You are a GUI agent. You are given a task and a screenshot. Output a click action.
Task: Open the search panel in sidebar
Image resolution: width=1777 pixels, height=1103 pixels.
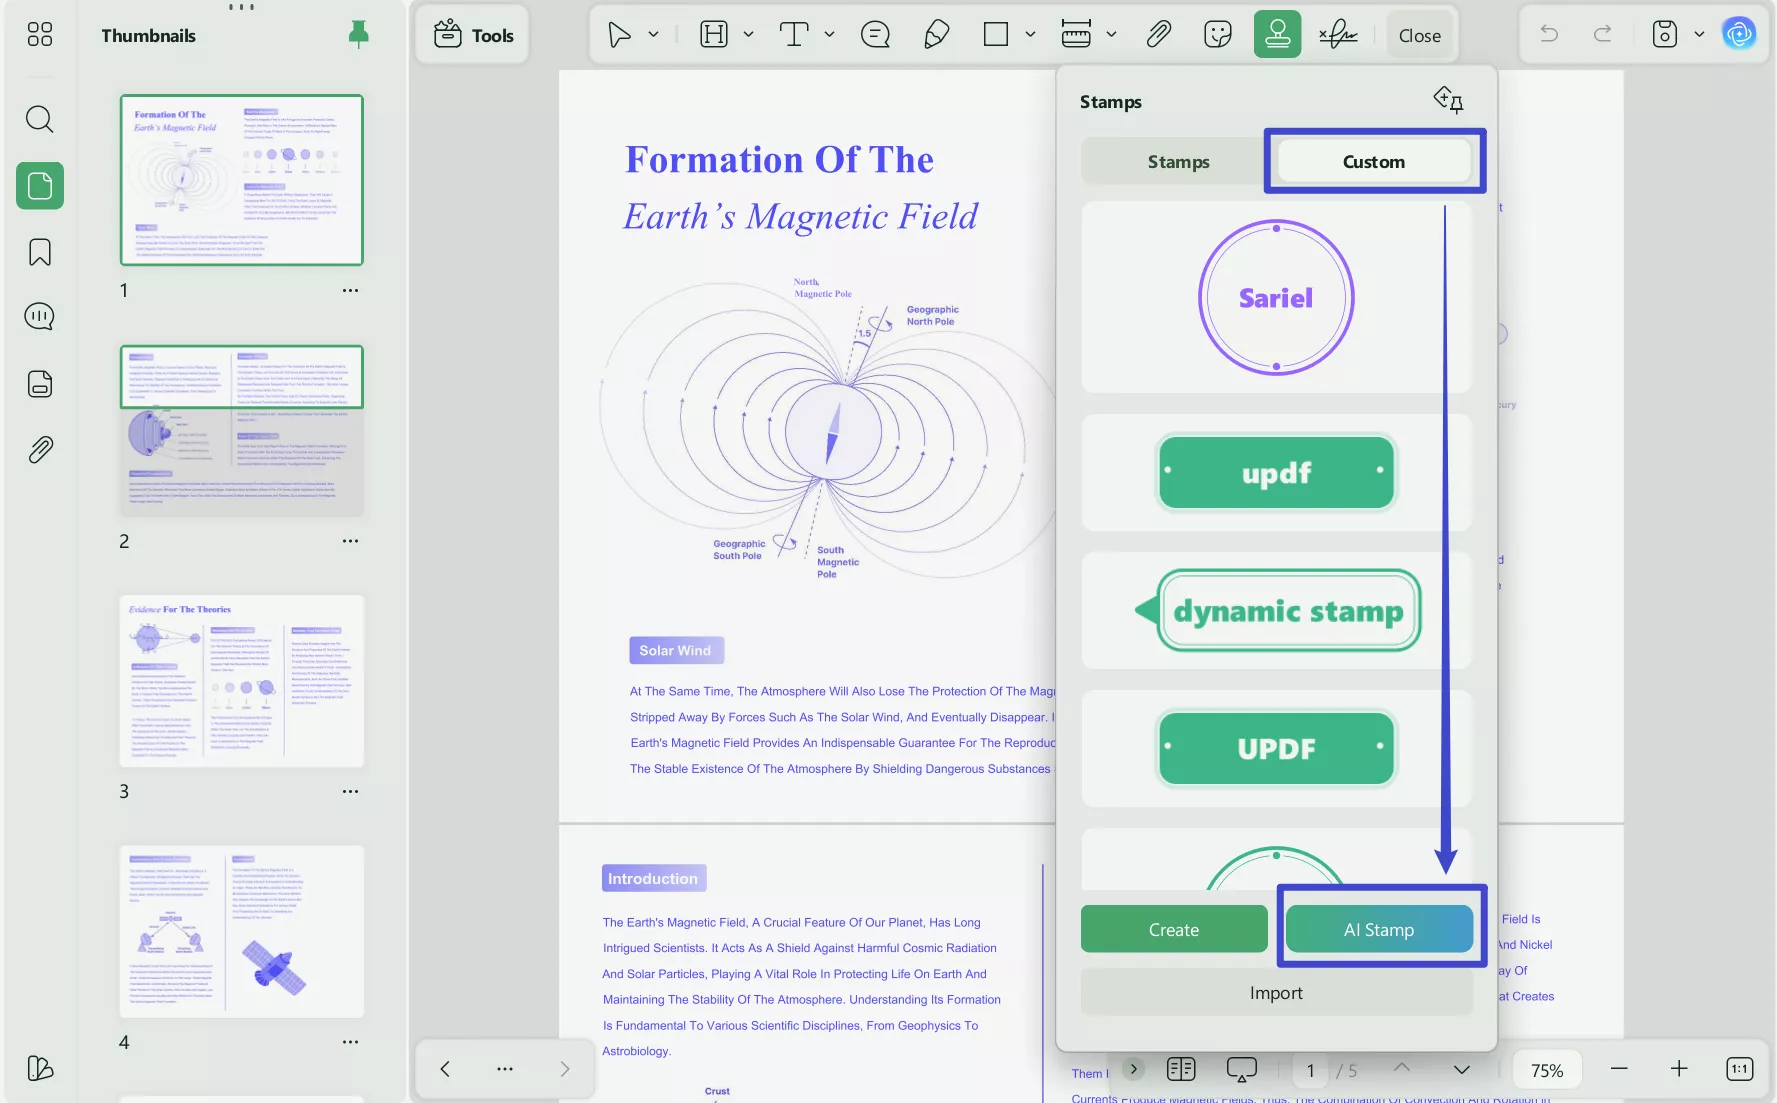tap(40, 119)
